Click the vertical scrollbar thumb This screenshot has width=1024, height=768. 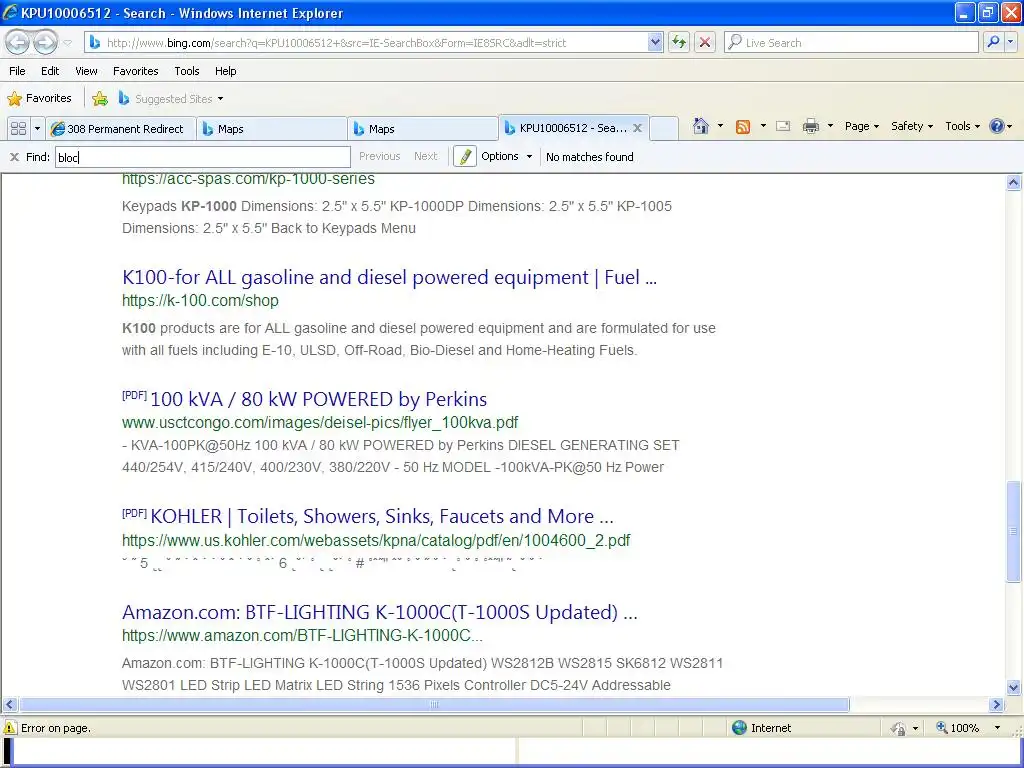pyautogui.click(x=1014, y=531)
